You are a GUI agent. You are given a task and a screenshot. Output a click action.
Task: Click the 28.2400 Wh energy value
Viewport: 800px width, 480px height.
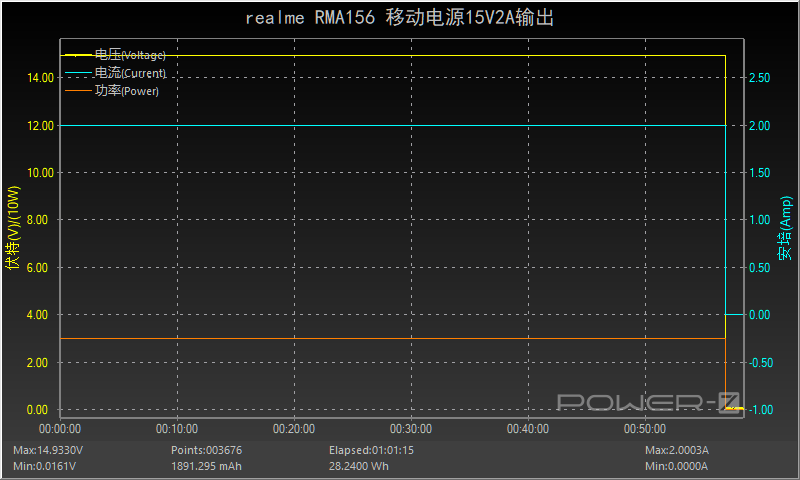coord(359,466)
